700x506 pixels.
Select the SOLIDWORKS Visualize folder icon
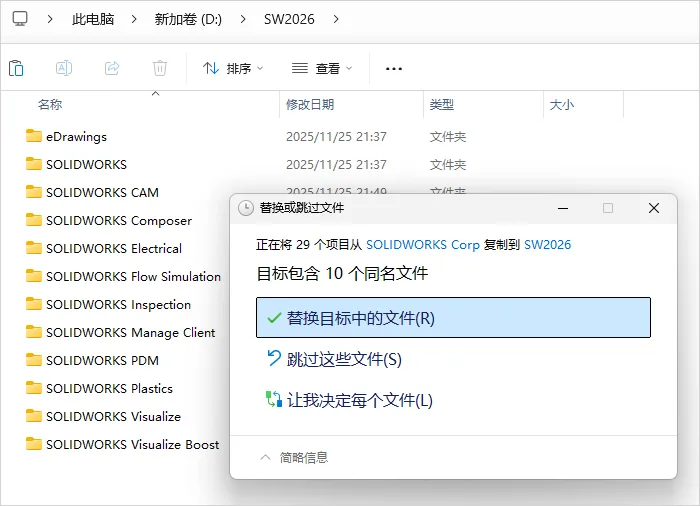click(34, 416)
